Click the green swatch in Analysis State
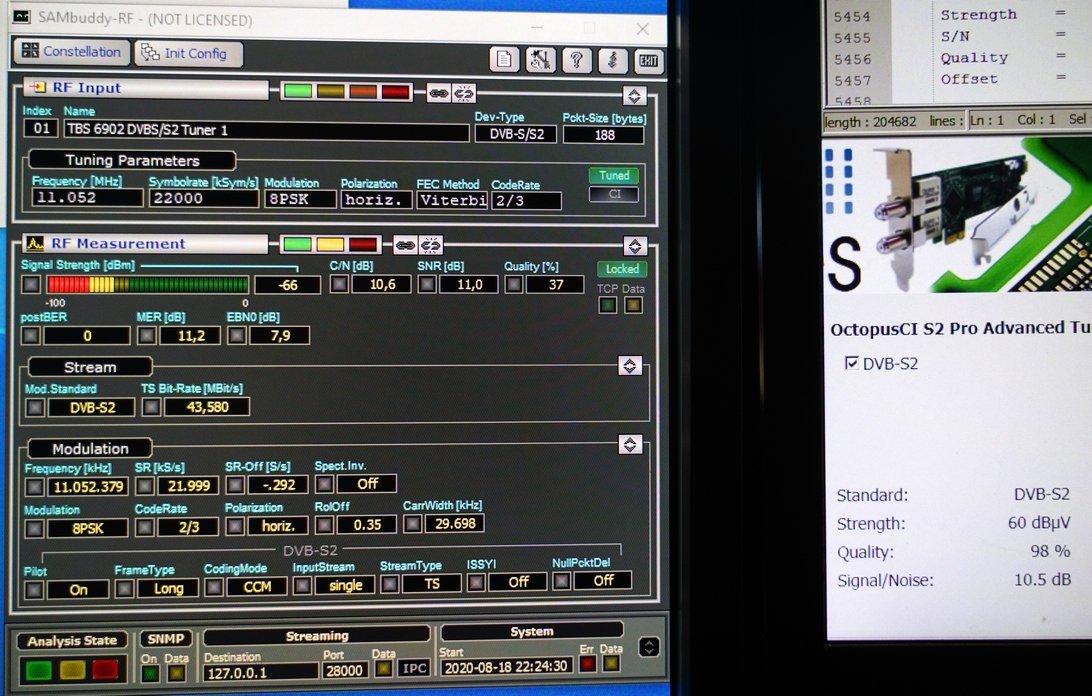The image size is (1092, 696). pos(38,669)
